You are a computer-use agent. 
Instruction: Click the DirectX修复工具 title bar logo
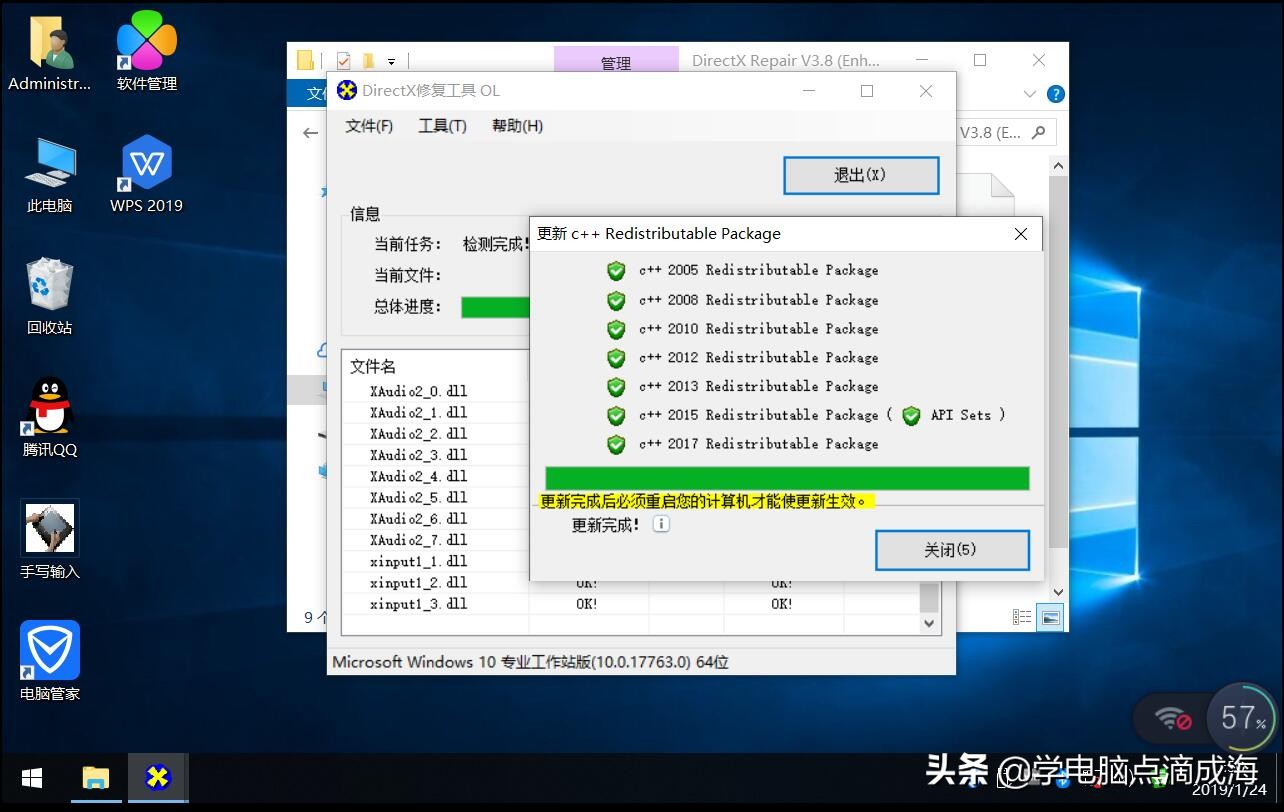(x=347, y=90)
